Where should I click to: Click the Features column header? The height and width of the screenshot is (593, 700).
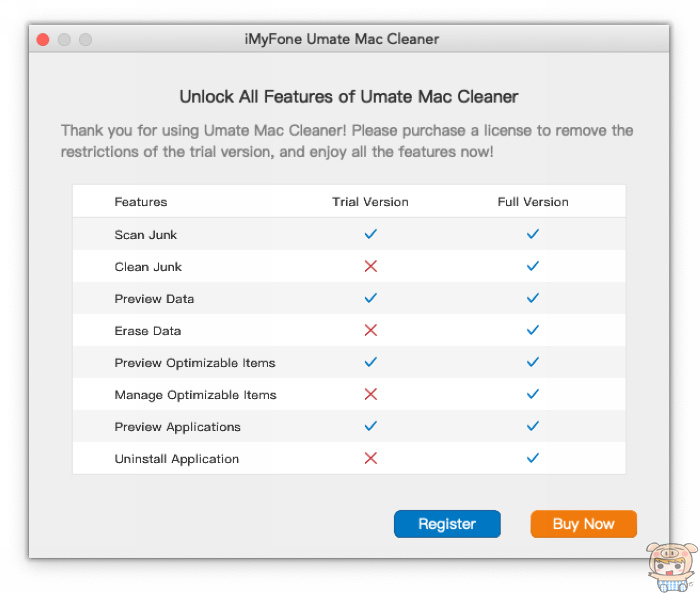pos(141,202)
